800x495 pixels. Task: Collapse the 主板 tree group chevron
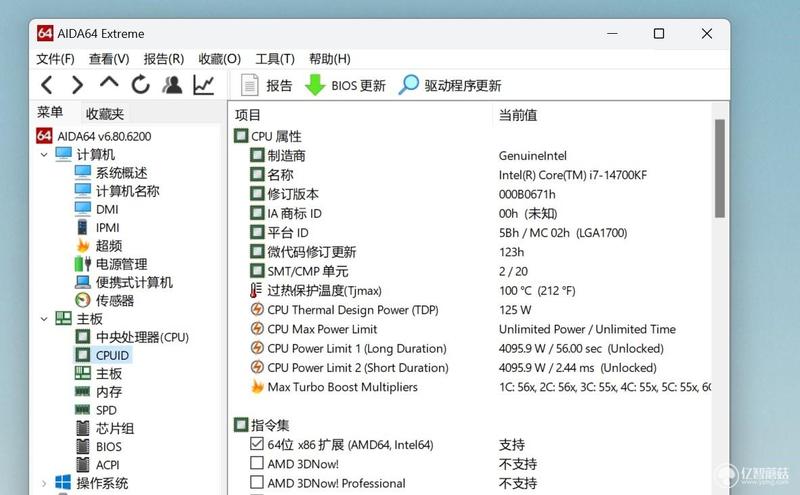tap(44, 319)
